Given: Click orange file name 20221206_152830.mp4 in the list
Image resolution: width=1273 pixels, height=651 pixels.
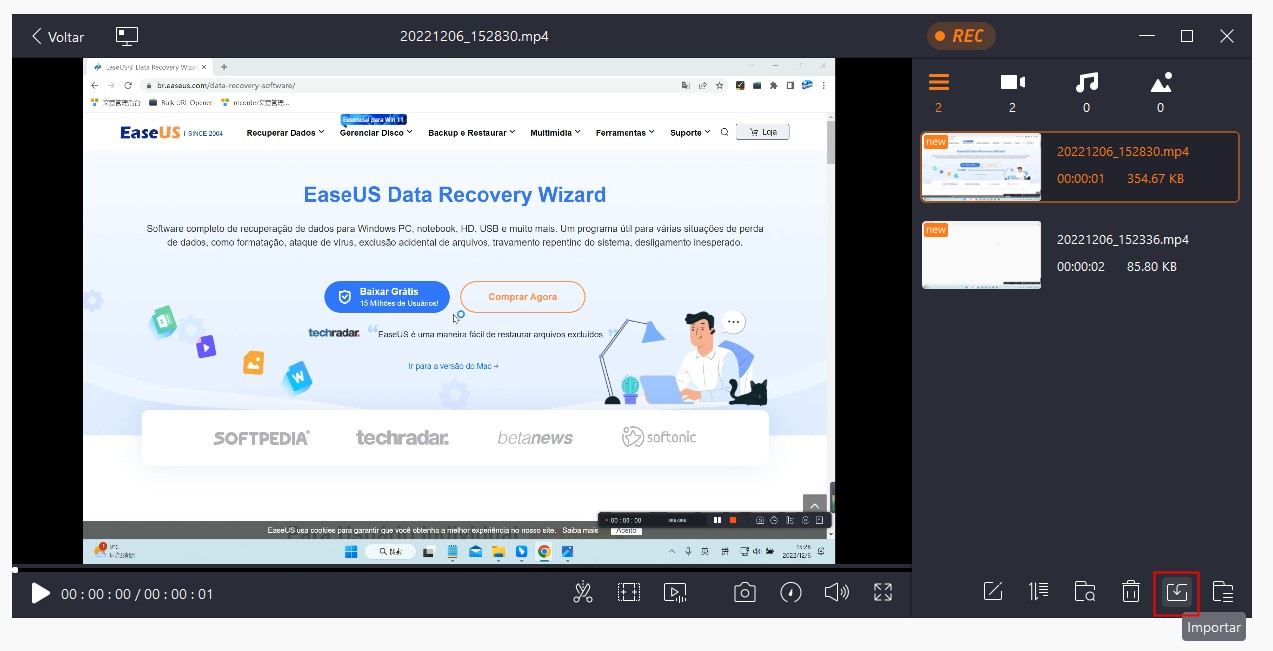Looking at the screenshot, I should point(1122,152).
